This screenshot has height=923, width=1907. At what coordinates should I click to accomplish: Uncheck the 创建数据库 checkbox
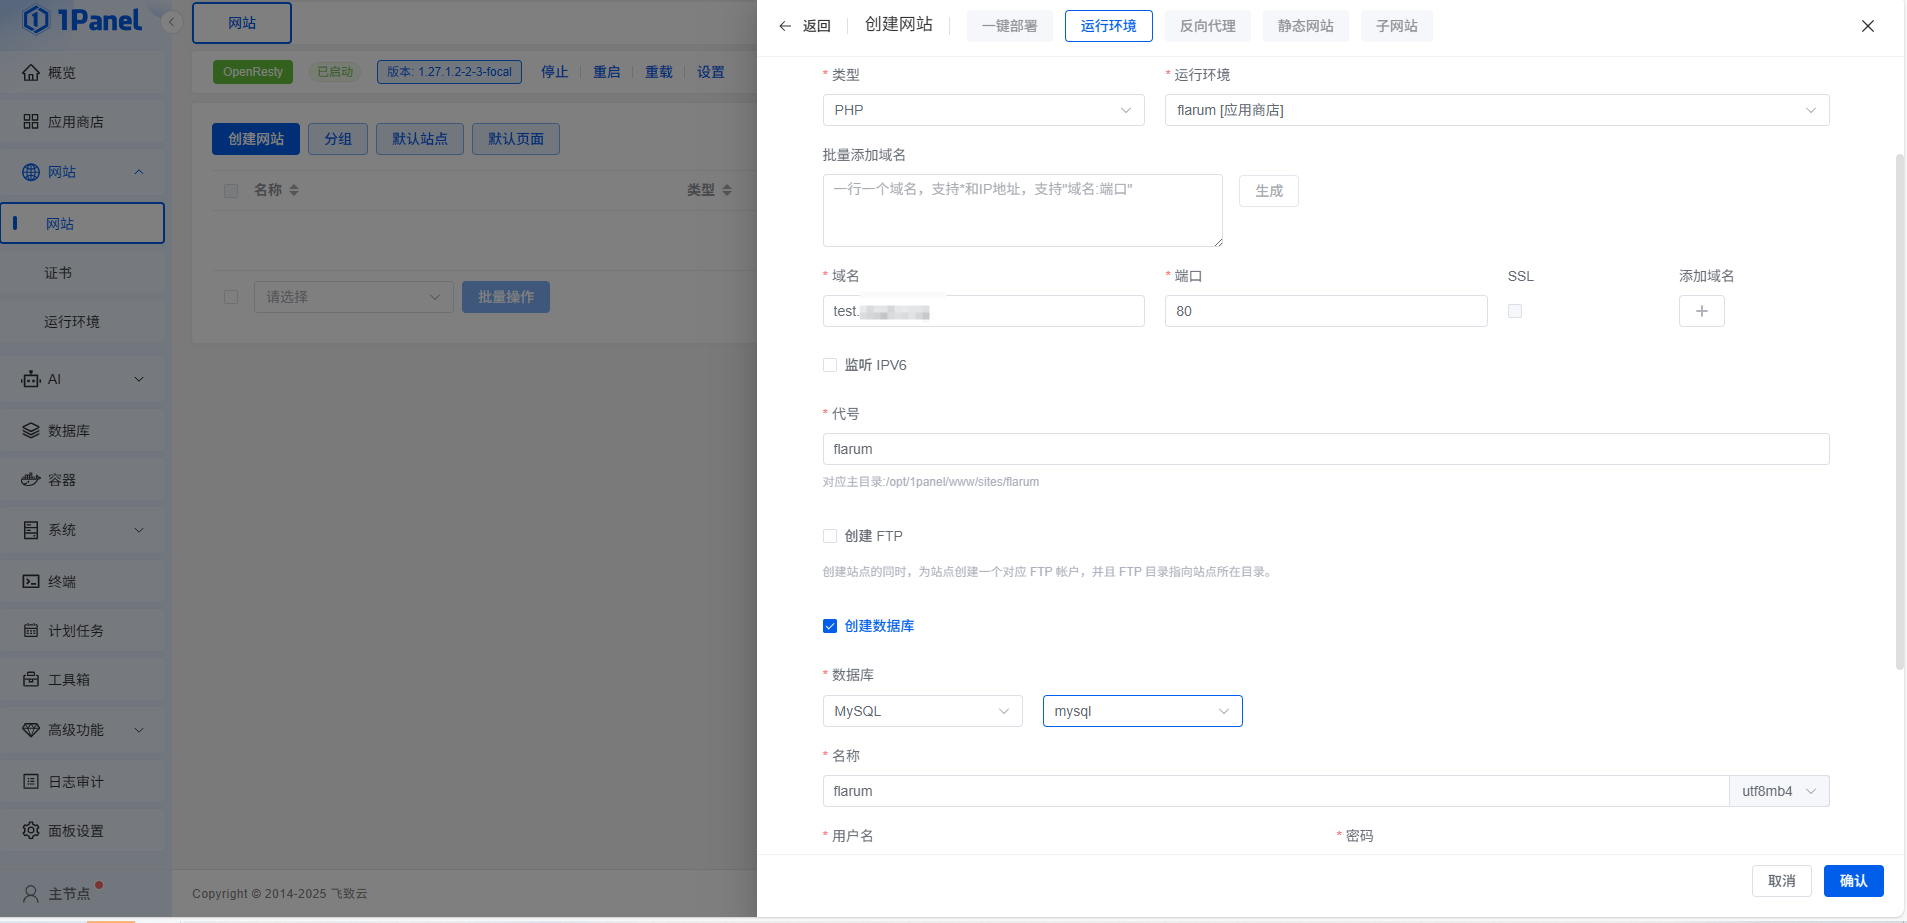tap(830, 626)
